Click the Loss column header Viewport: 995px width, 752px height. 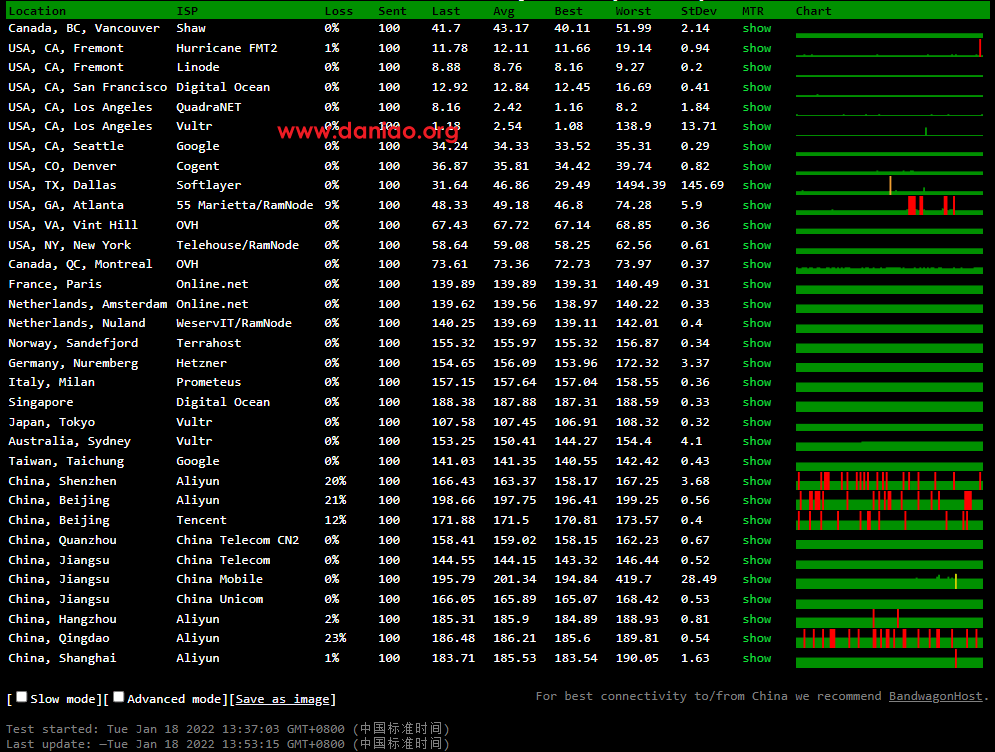[x=338, y=11]
